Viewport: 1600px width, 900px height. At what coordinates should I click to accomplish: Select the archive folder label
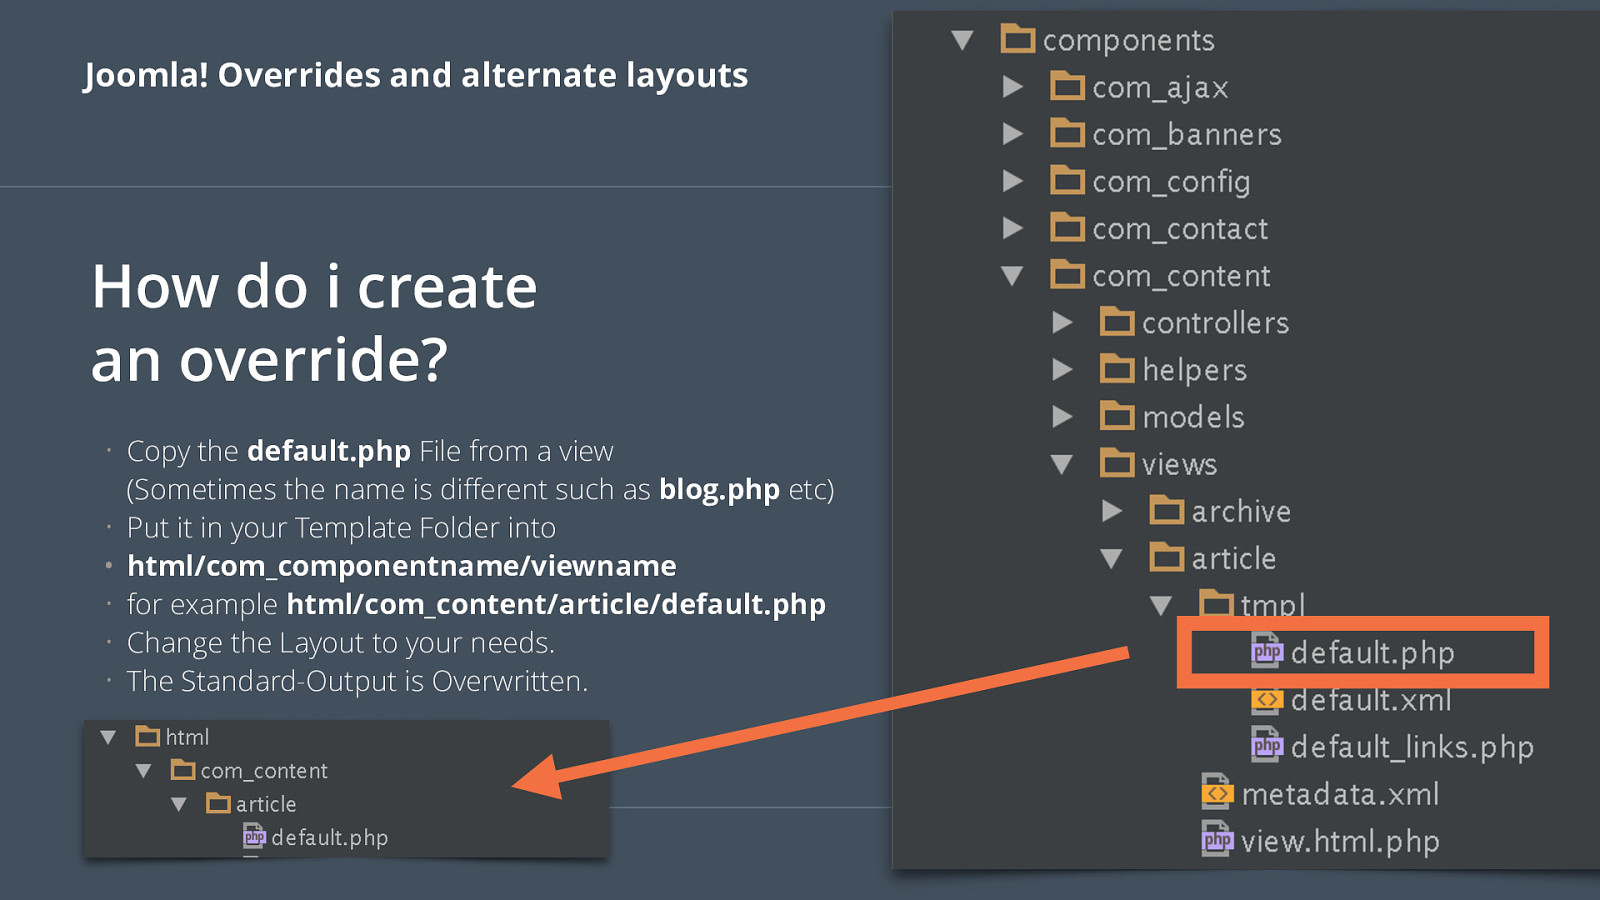pos(1241,511)
